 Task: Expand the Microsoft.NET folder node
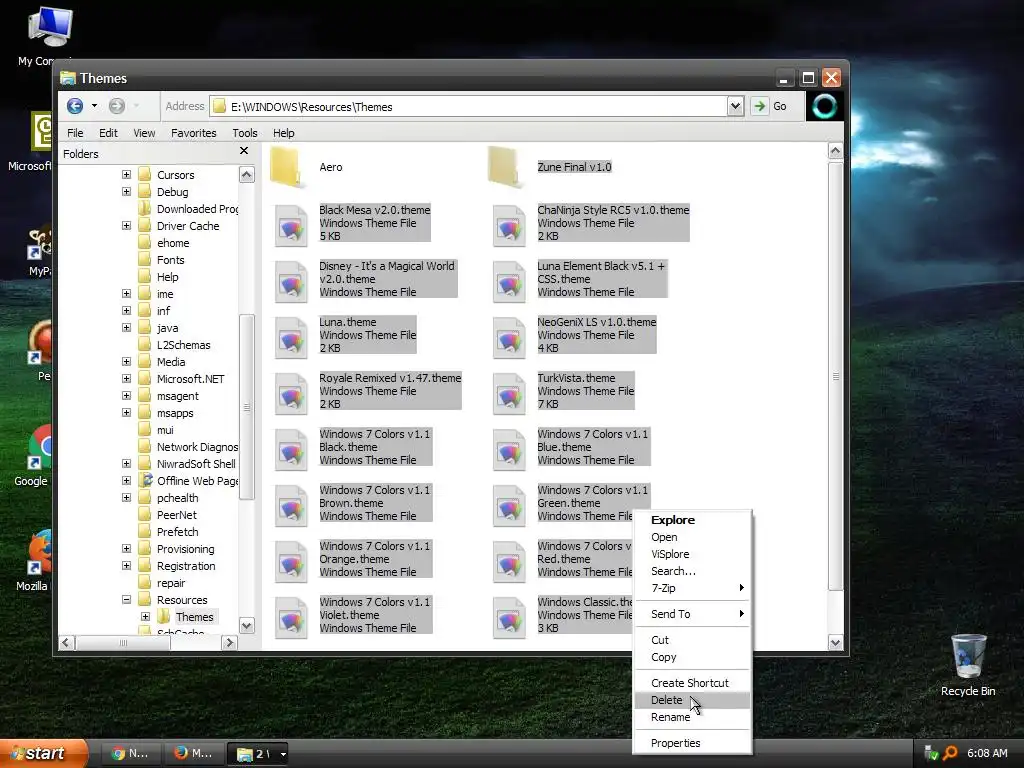(126, 378)
